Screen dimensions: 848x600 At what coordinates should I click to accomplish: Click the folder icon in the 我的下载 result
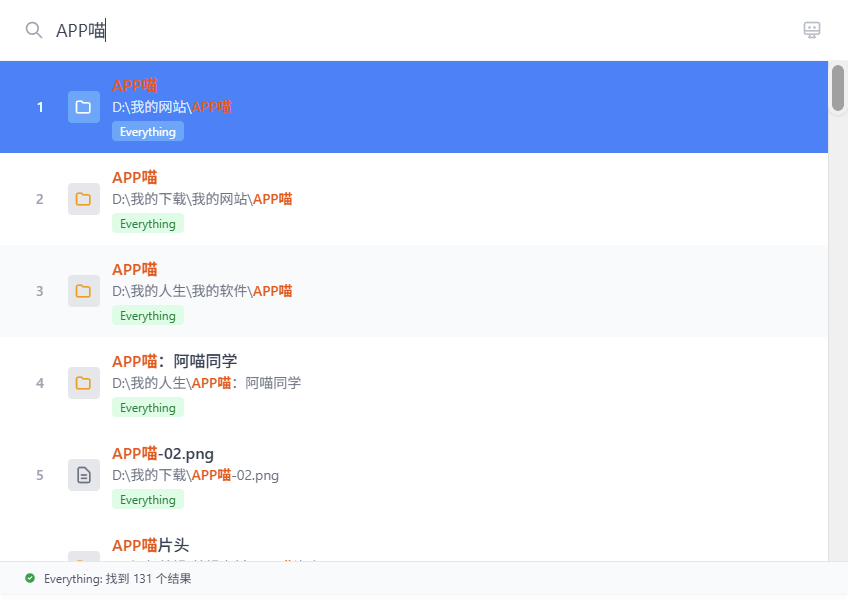pyautogui.click(x=83, y=199)
